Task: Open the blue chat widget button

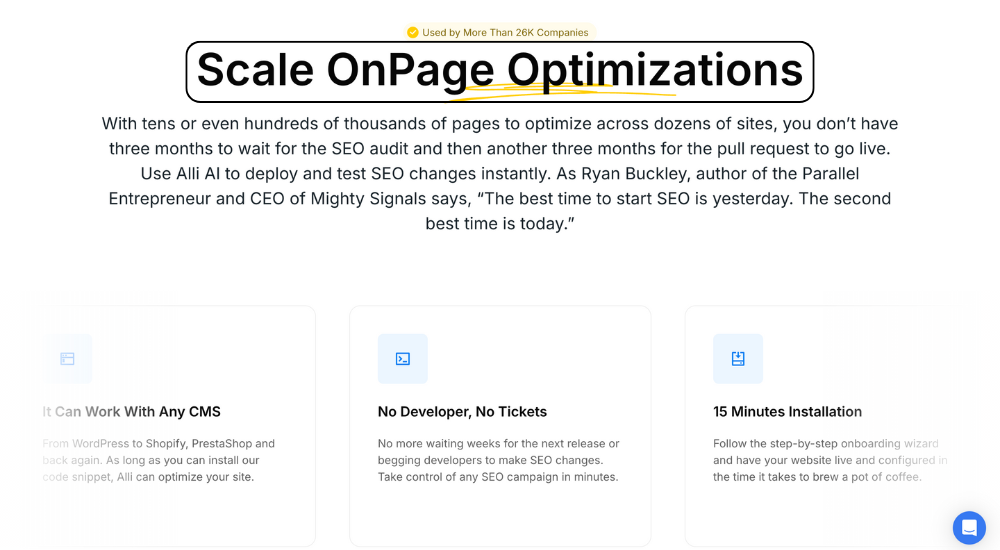Action: 969,528
